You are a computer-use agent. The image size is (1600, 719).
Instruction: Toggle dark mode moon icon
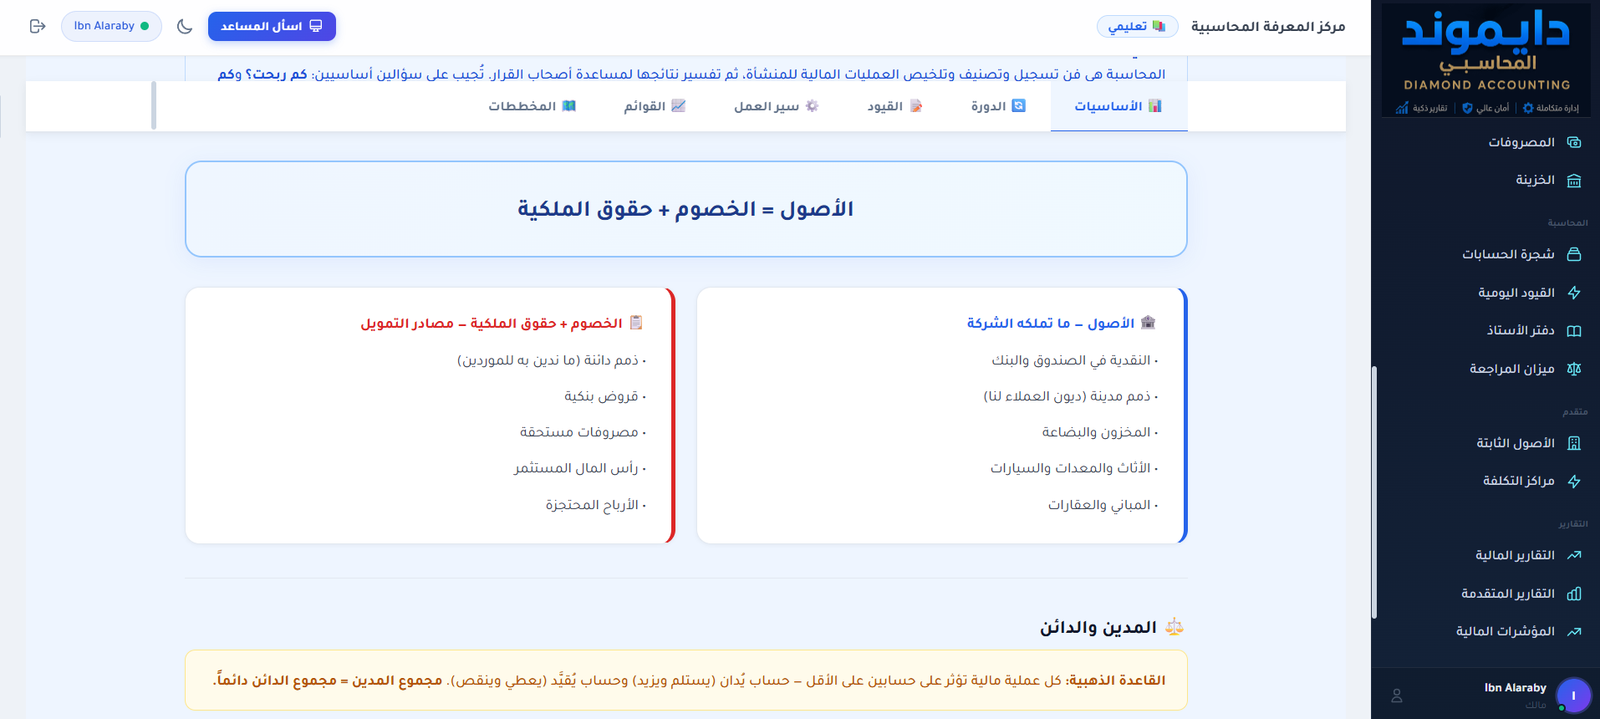click(184, 26)
